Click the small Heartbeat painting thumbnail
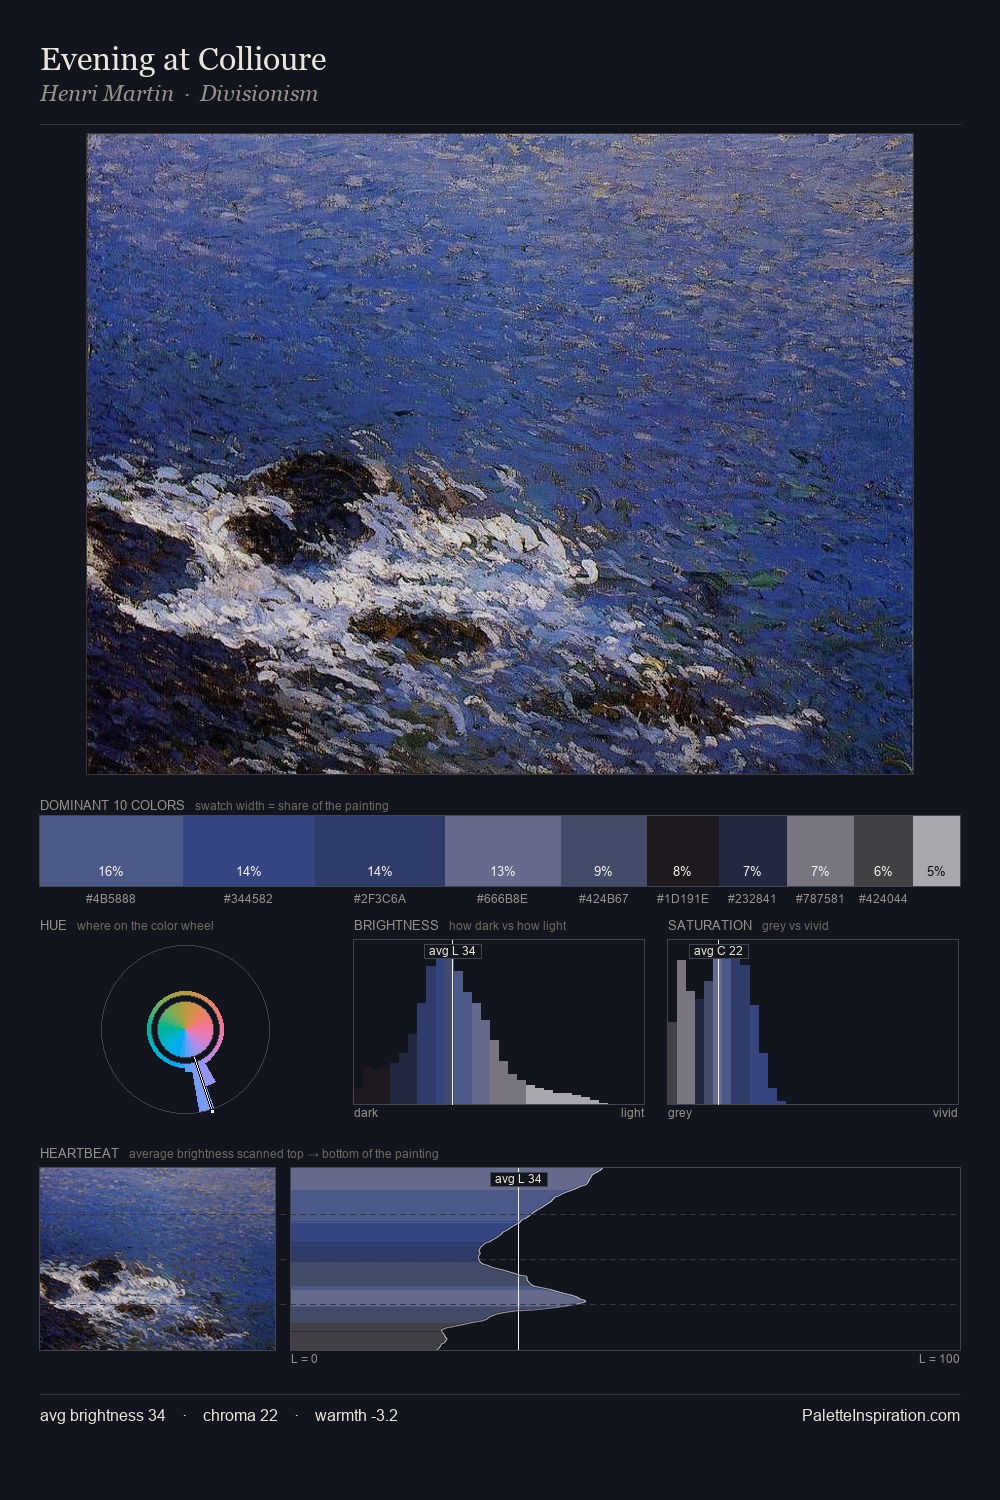Viewport: 1000px width, 1500px height. 157,1259
